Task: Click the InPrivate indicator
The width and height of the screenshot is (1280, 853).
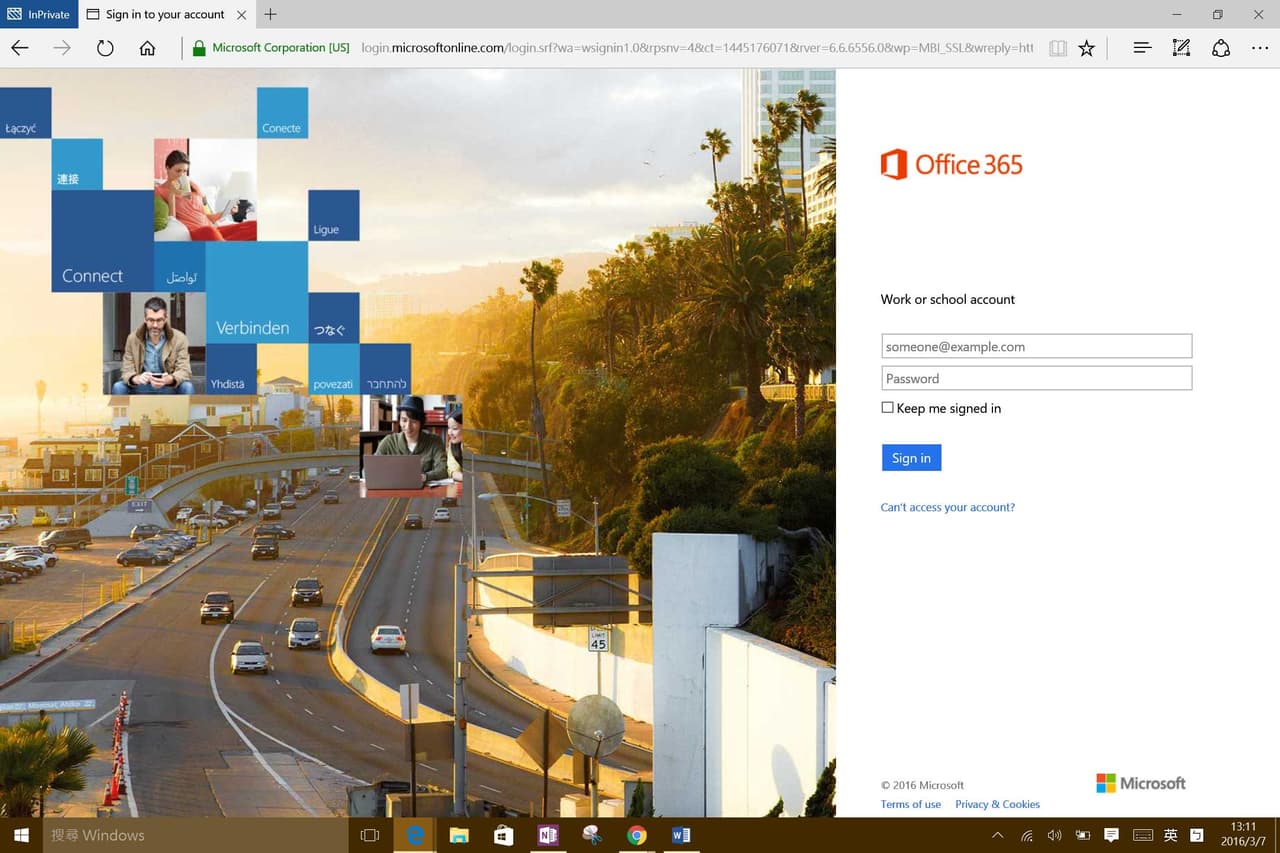Action: coord(39,14)
